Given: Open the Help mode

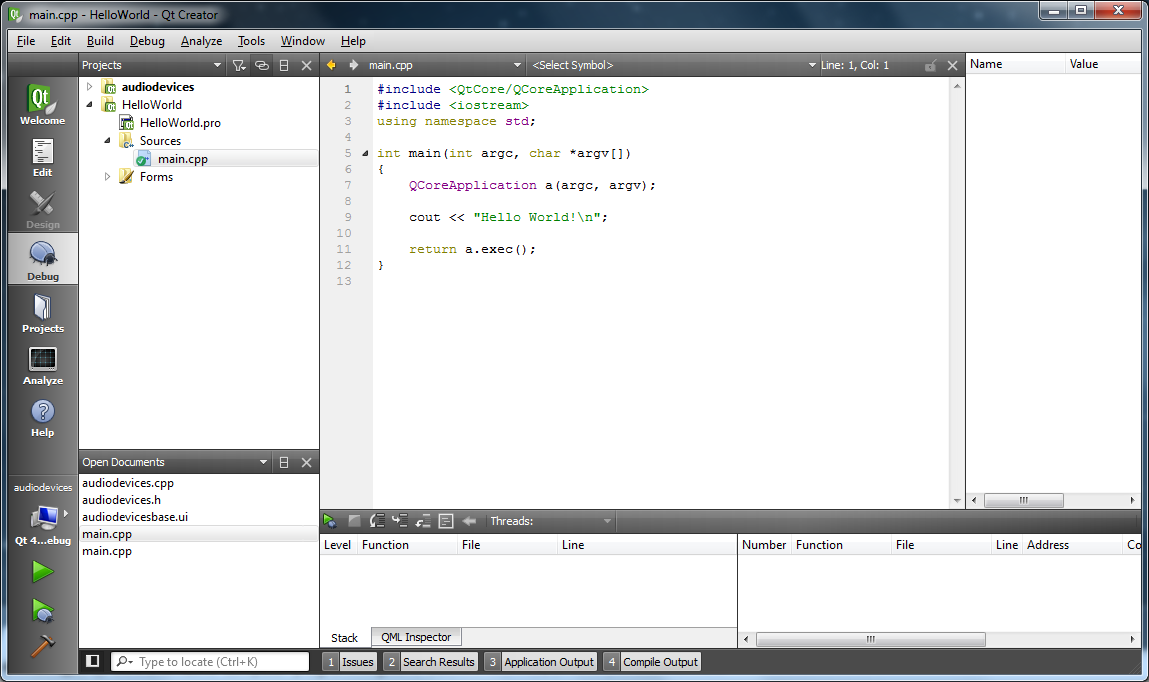Looking at the screenshot, I should (43, 417).
